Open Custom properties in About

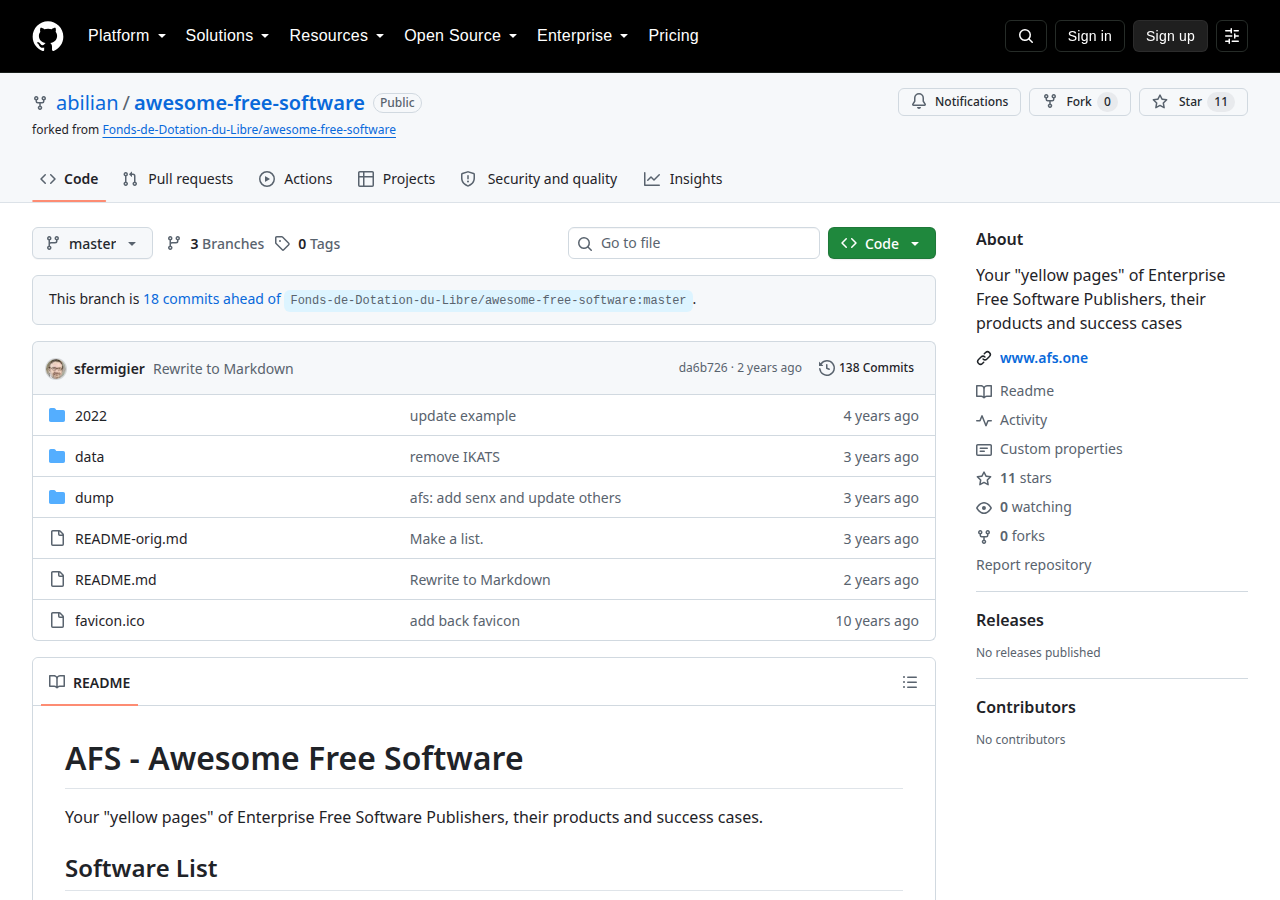click(x=1050, y=449)
